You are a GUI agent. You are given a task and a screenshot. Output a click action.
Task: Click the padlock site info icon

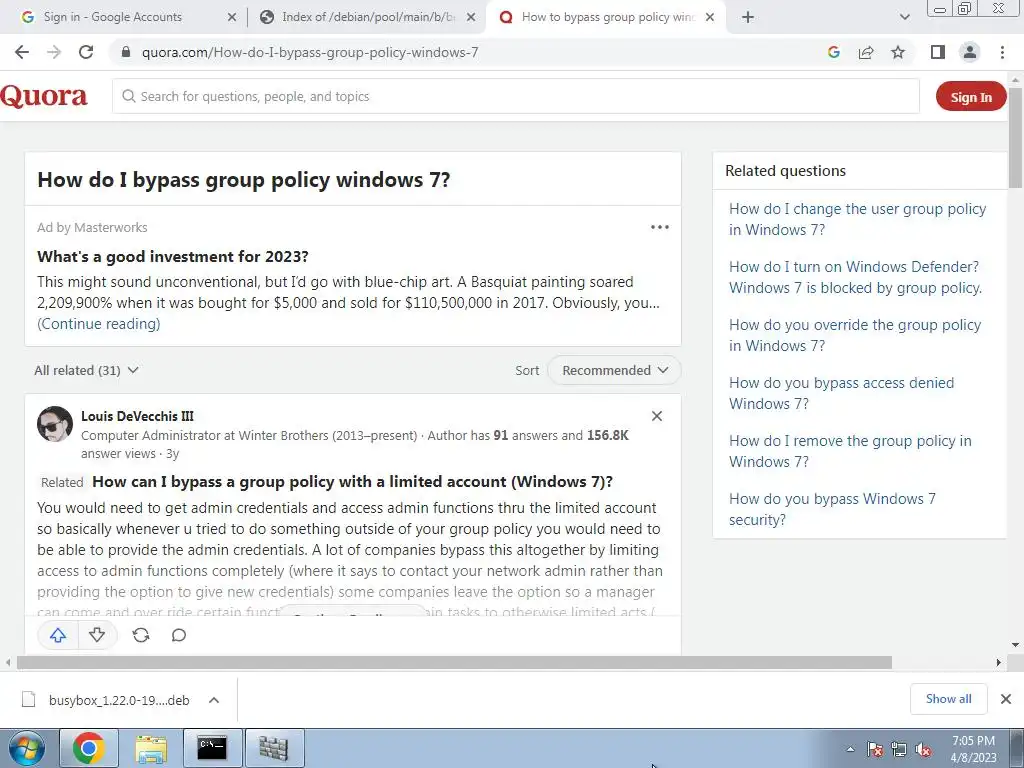[126, 52]
